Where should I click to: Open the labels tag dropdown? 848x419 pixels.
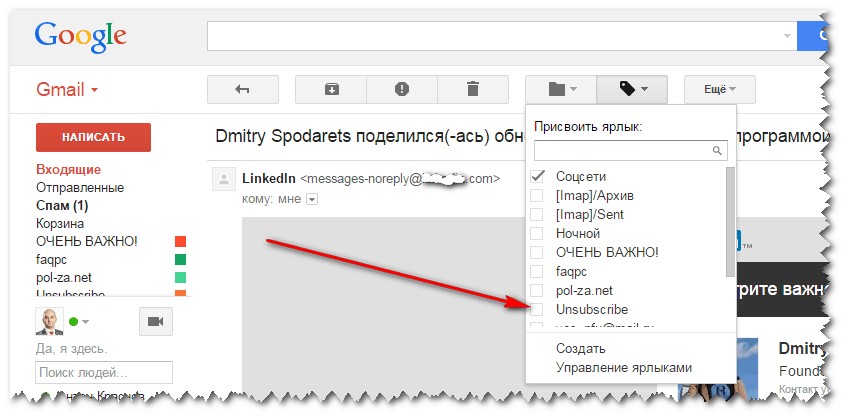632,89
